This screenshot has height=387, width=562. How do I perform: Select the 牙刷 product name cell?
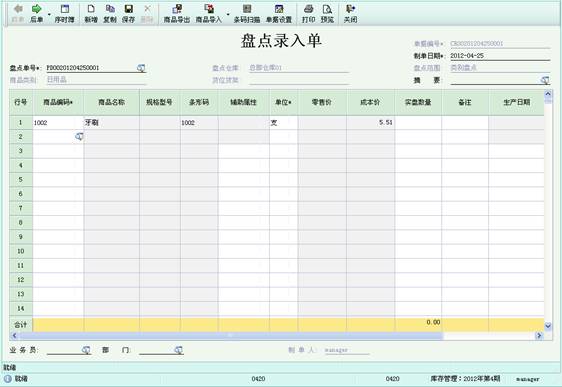pyautogui.click(x=111, y=123)
